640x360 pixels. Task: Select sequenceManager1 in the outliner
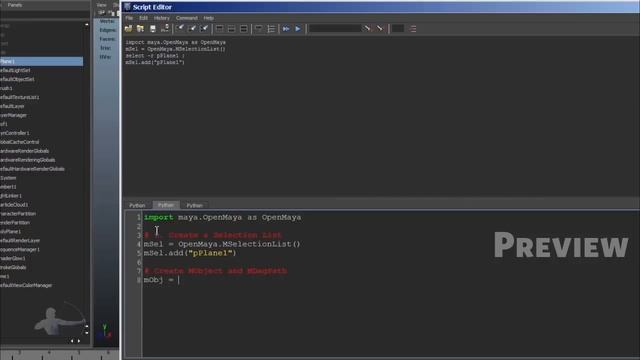[20, 249]
